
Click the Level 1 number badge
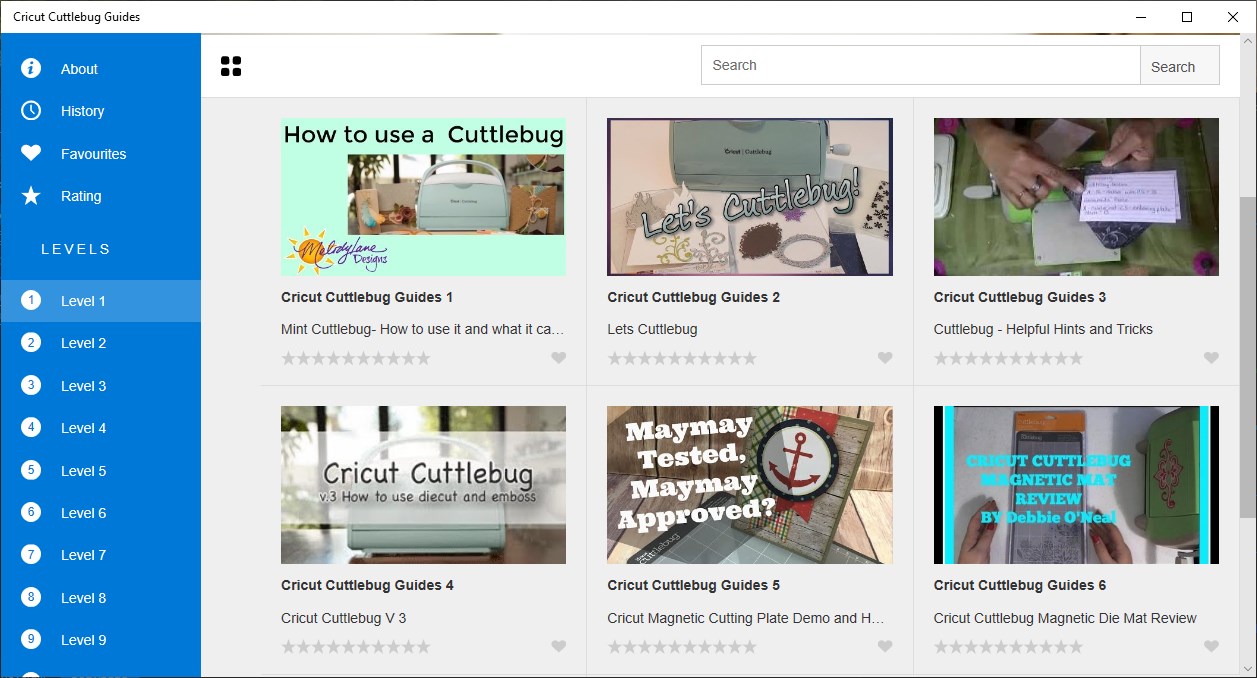31,300
